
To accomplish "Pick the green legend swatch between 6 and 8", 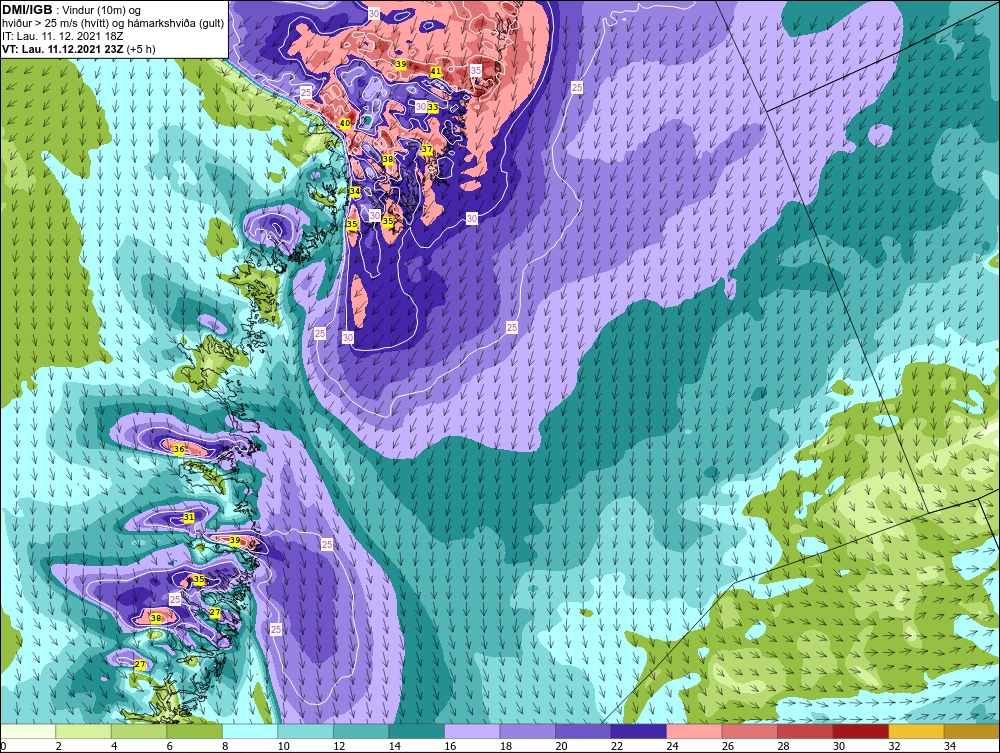I will [x=195, y=731].
